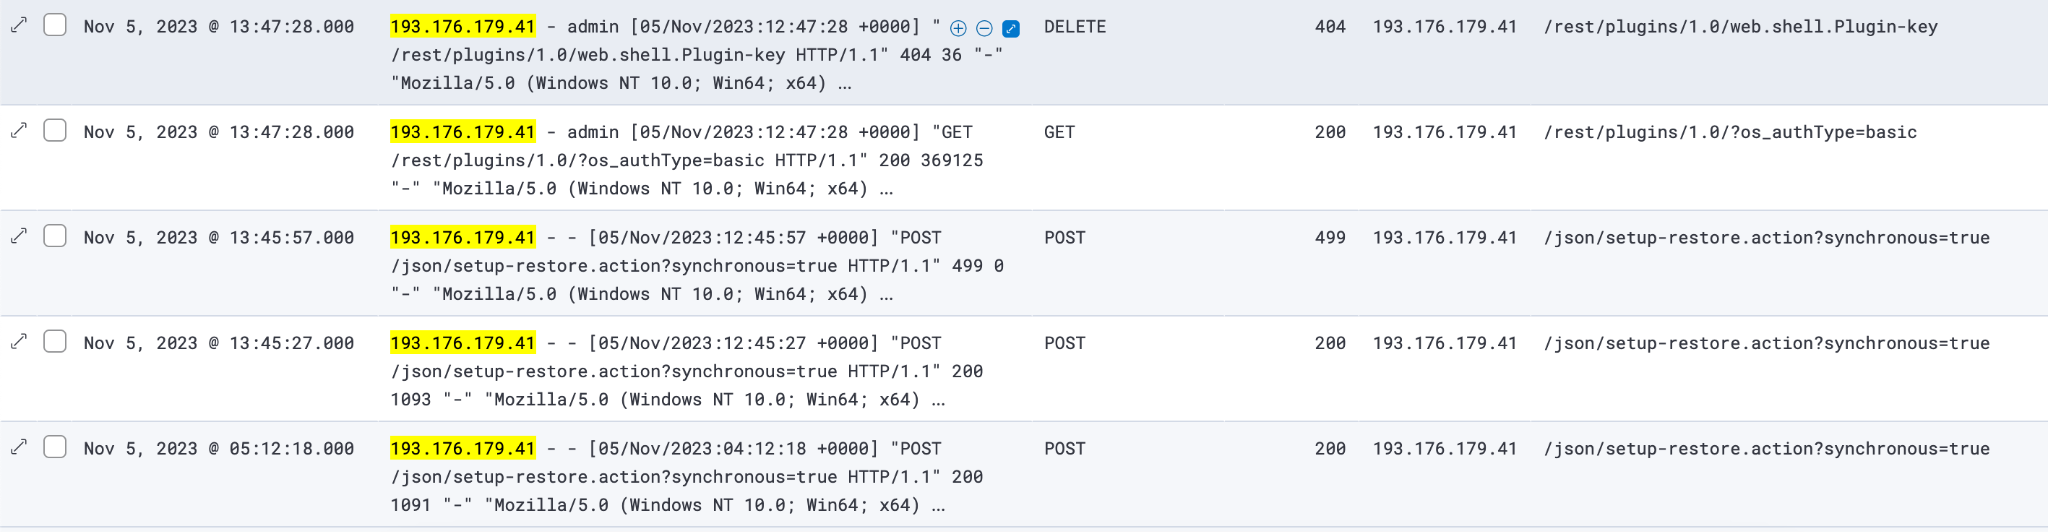Open document details for the GET 200 row
The image size is (2048, 532).
tap(19, 130)
